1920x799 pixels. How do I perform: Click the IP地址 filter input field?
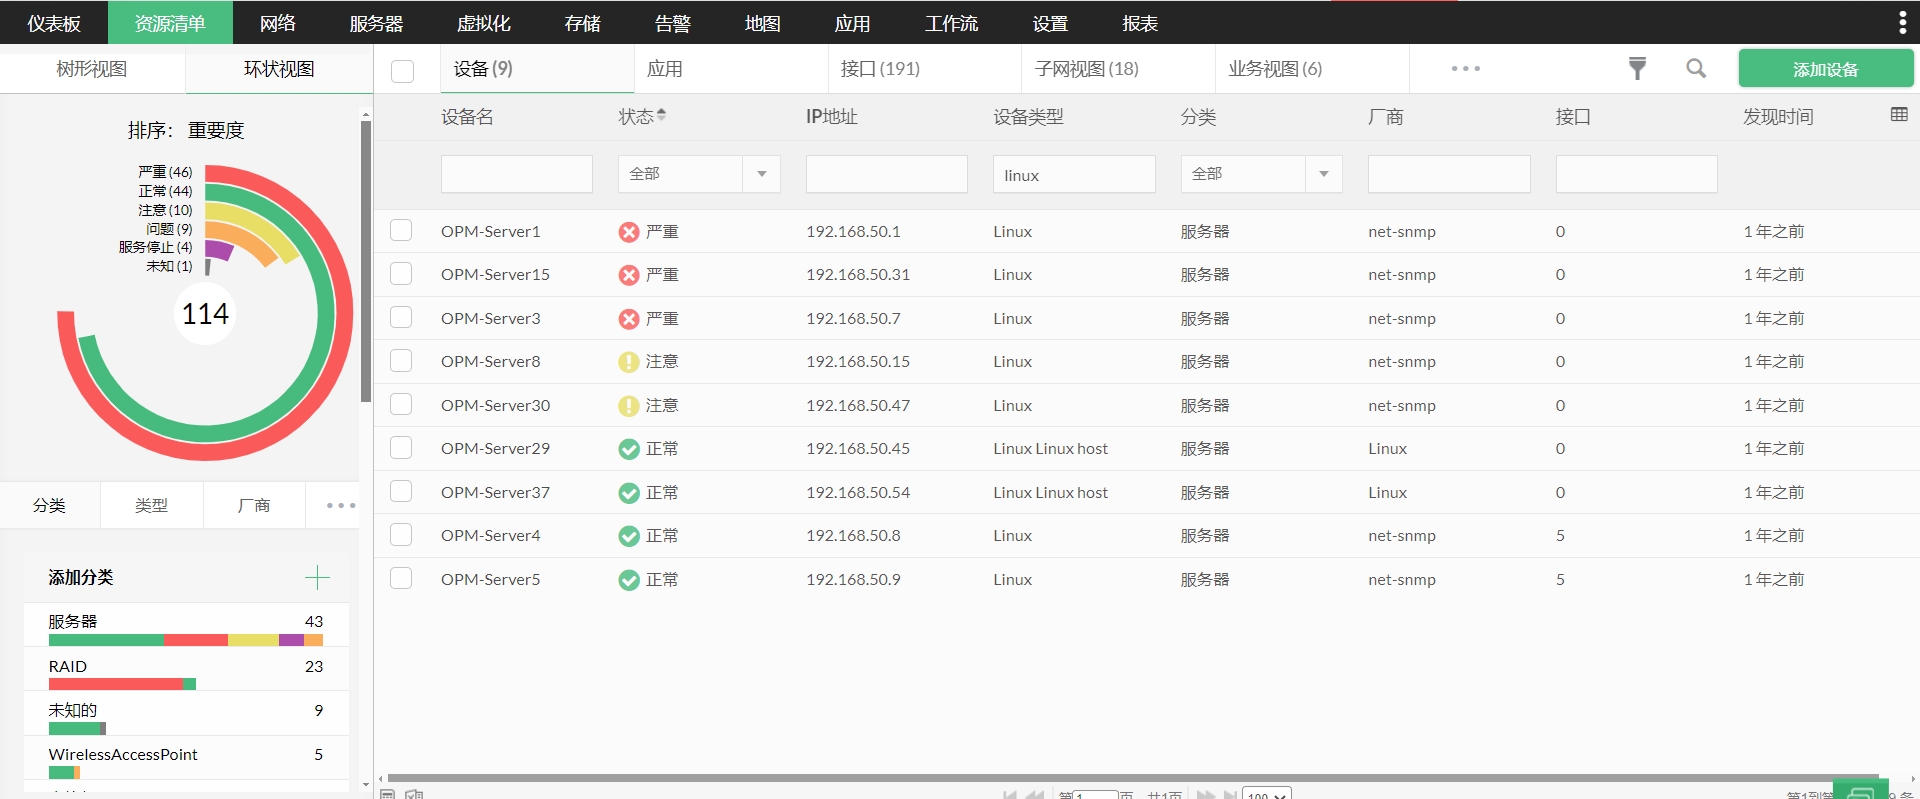pyautogui.click(x=887, y=174)
